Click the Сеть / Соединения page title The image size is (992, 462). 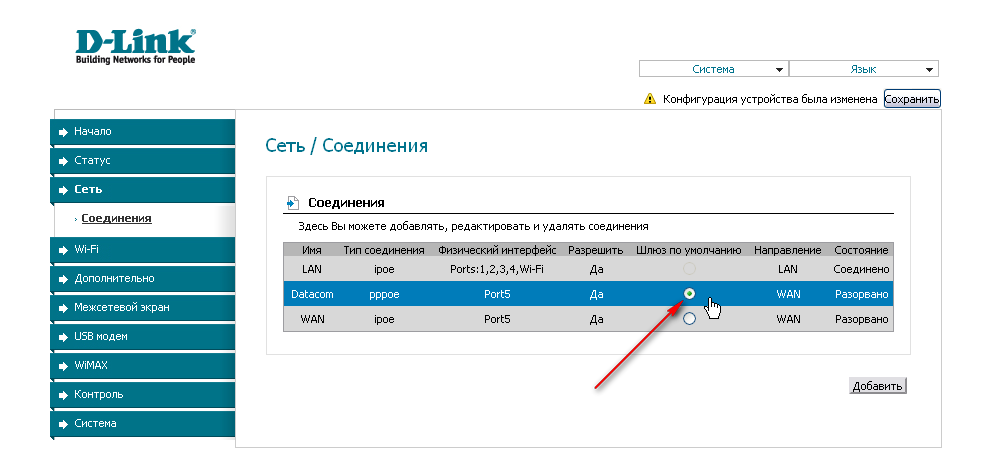click(347, 146)
